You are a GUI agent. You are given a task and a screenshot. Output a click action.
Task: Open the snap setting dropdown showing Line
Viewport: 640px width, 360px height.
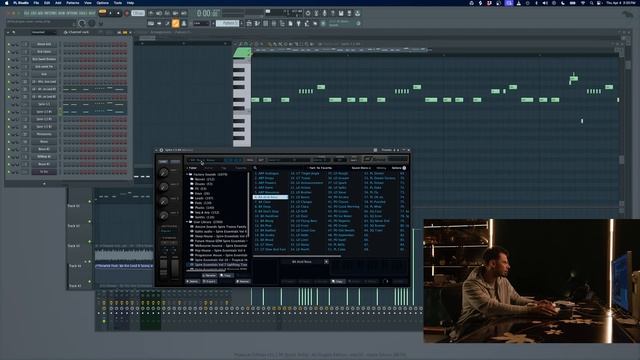coord(202,24)
